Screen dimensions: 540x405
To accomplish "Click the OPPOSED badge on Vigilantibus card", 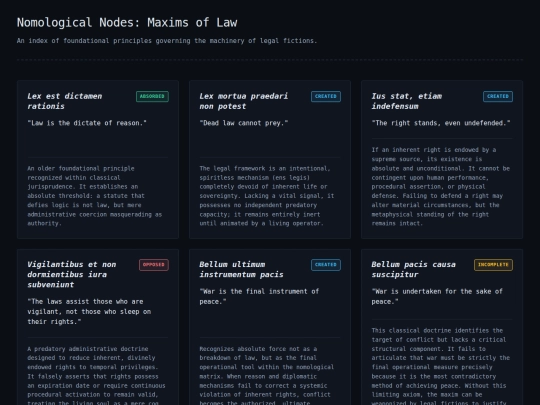I will [154, 265].
